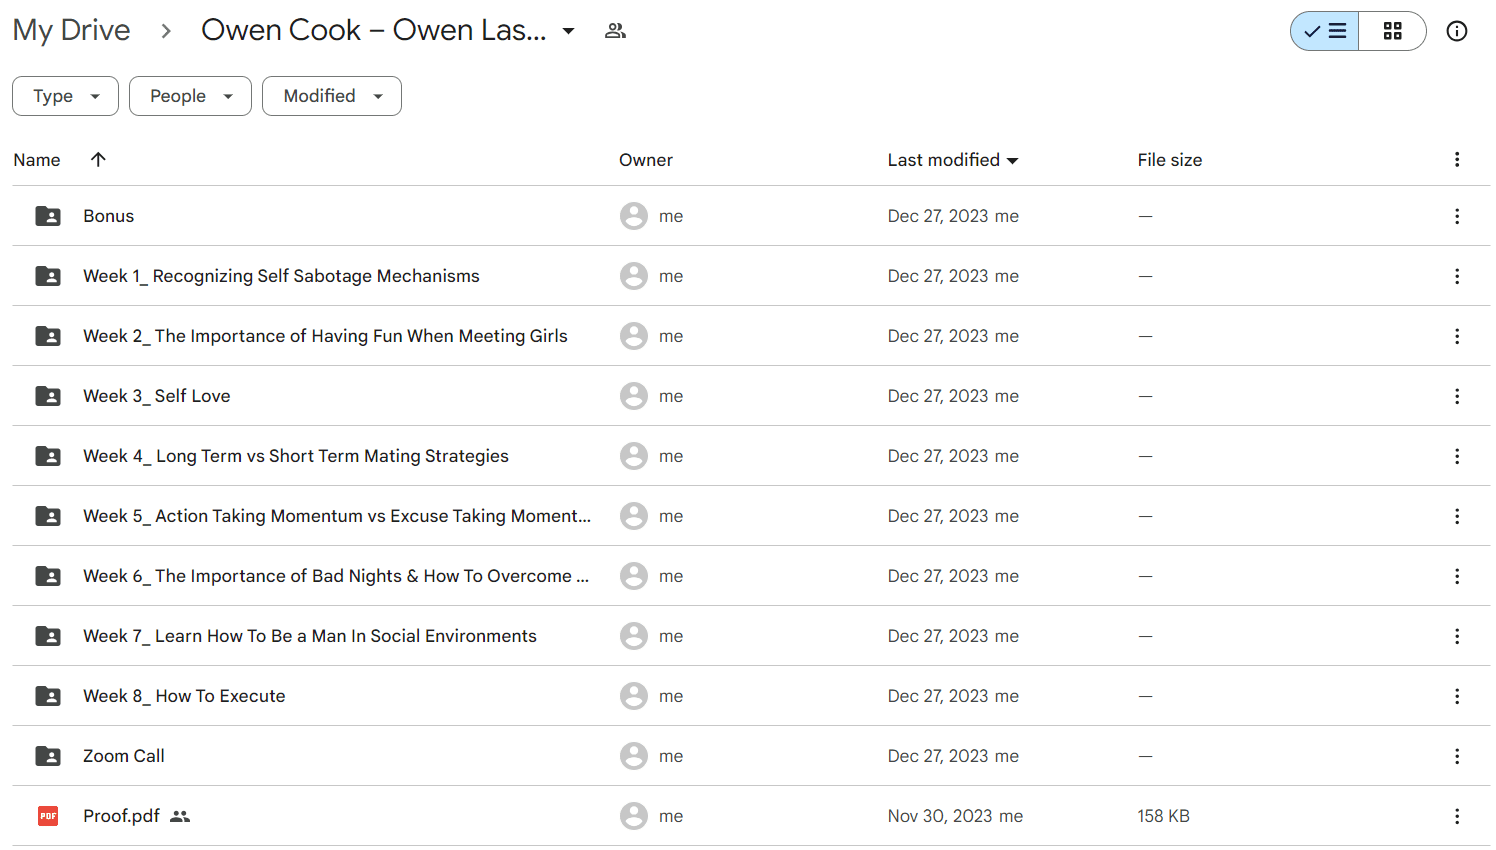1496x850 pixels.
Task: Open Week 6_ The Importance of Bad Nights folder
Action: click(336, 576)
